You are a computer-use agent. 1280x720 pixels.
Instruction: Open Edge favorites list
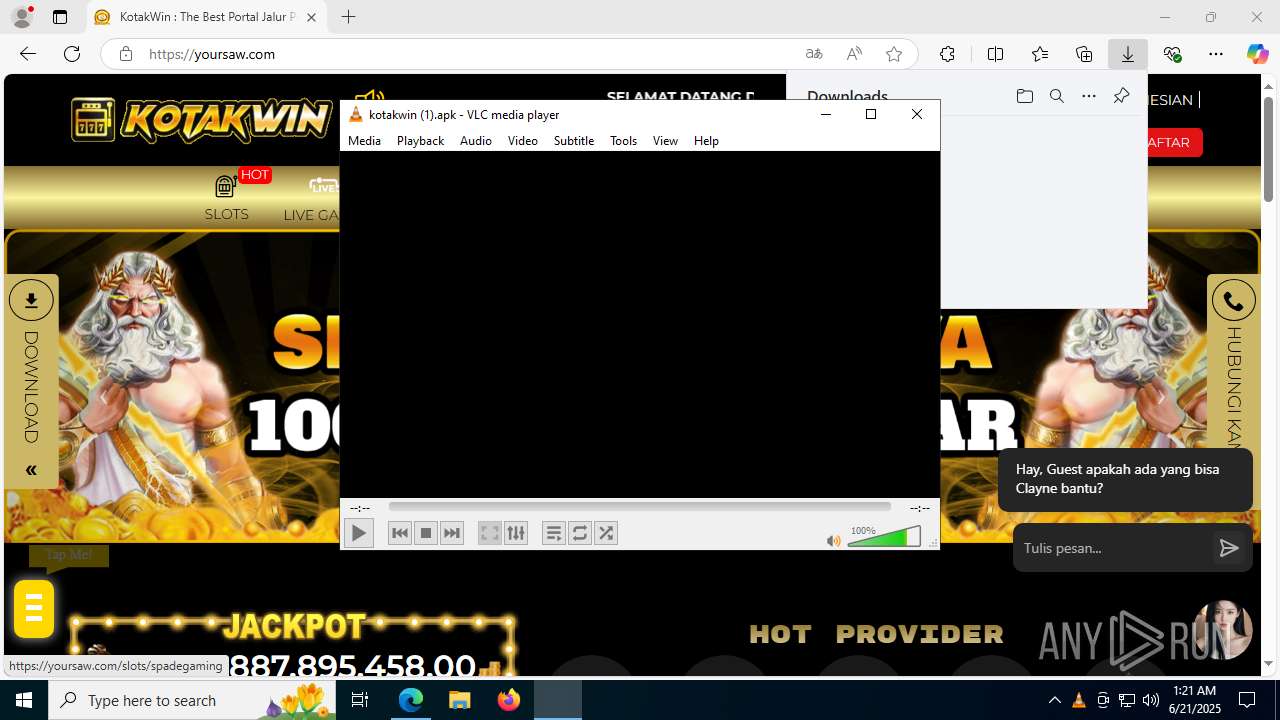pos(1040,54)
